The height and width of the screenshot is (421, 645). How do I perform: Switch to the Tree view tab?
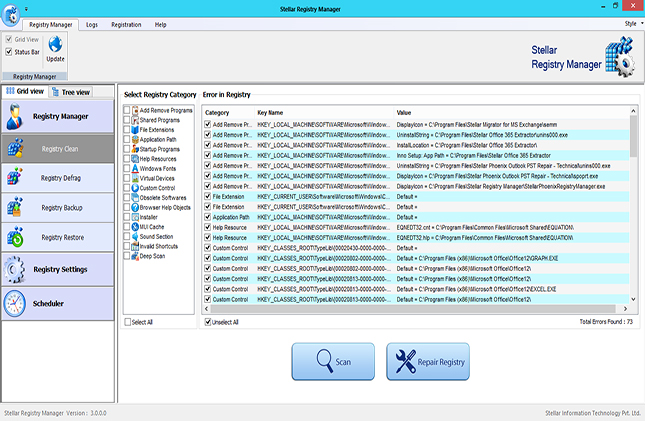coord(71,92)
